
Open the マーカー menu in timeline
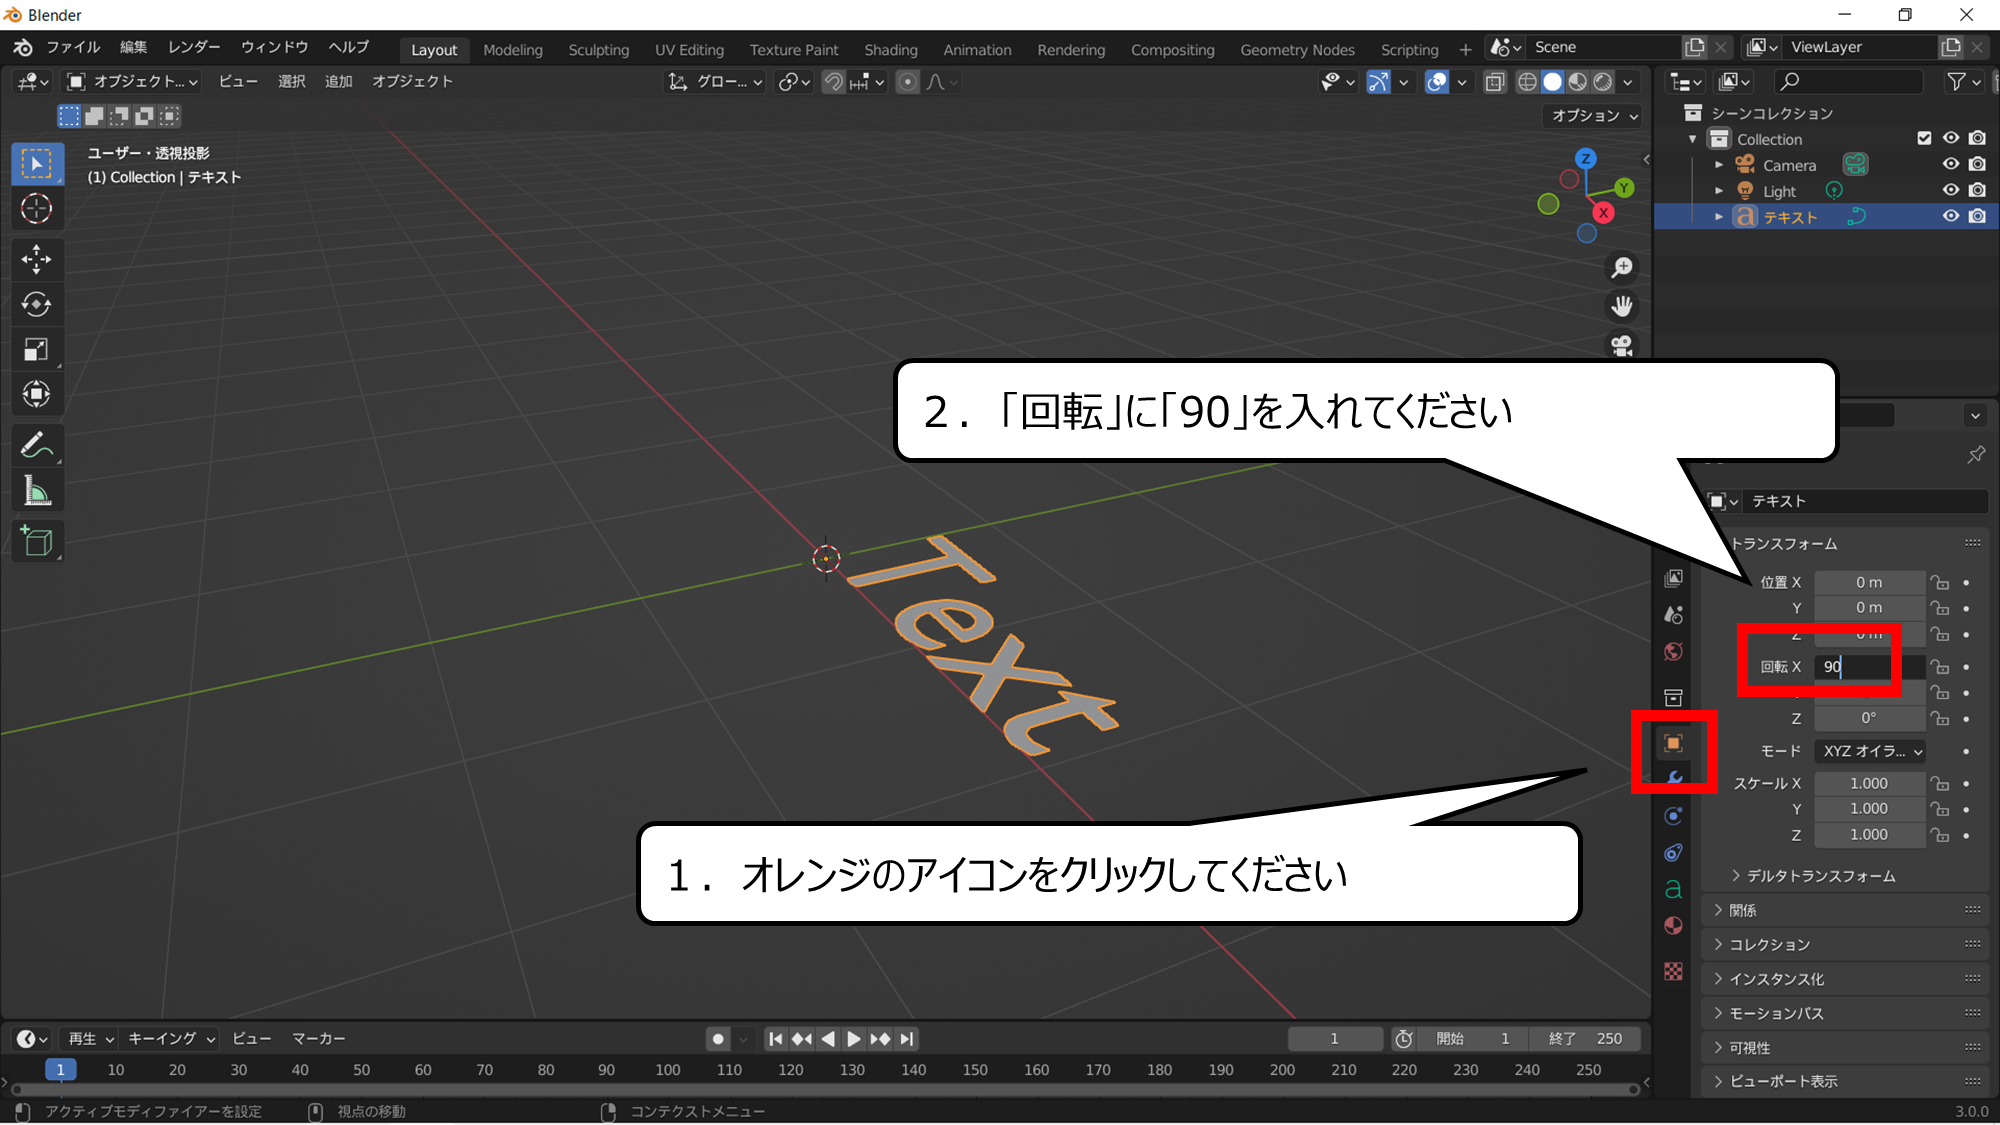pos(318,1039)
